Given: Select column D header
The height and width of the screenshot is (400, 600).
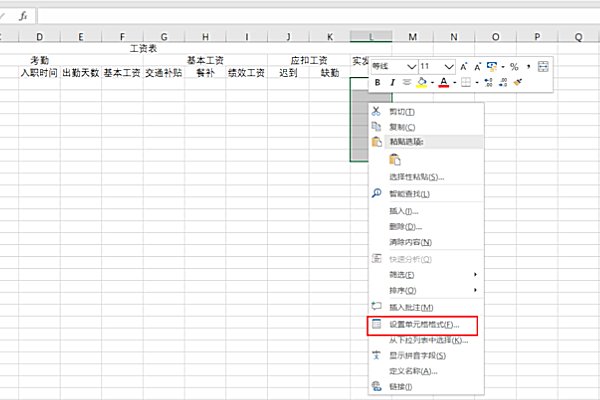Looking at the screenshot, I should point(39,37).
